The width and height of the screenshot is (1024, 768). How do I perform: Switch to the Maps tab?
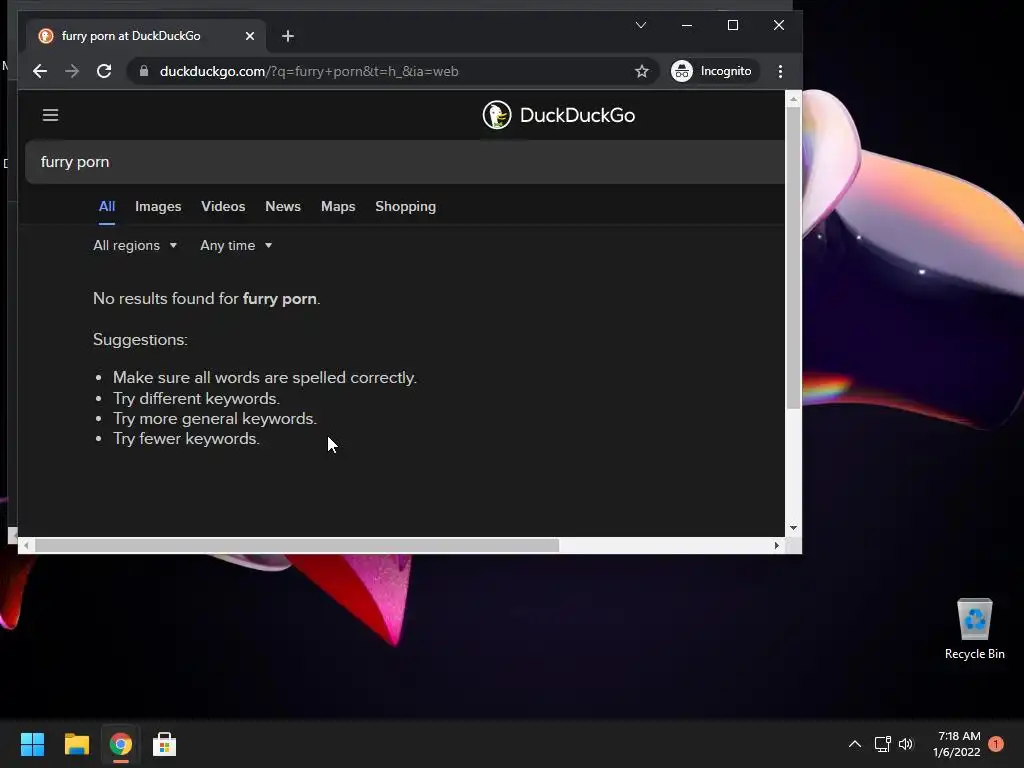[338, 206]
